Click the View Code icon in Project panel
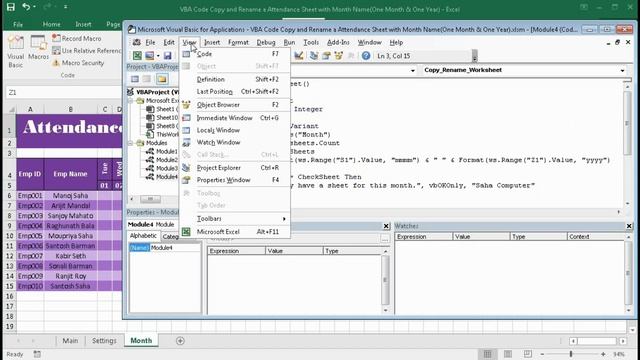Viewport: 640px width, 360px height. [135, 79]
